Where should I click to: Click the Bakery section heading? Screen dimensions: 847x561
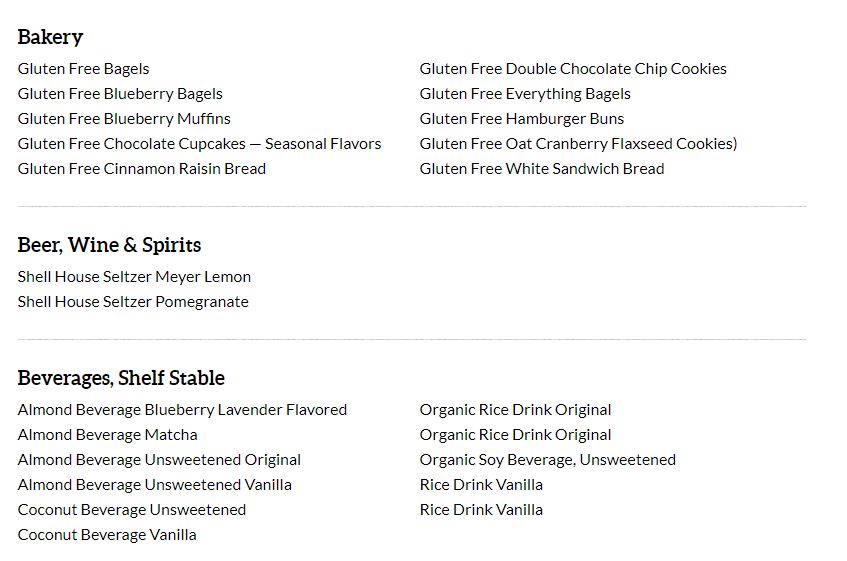coord(50,37)
